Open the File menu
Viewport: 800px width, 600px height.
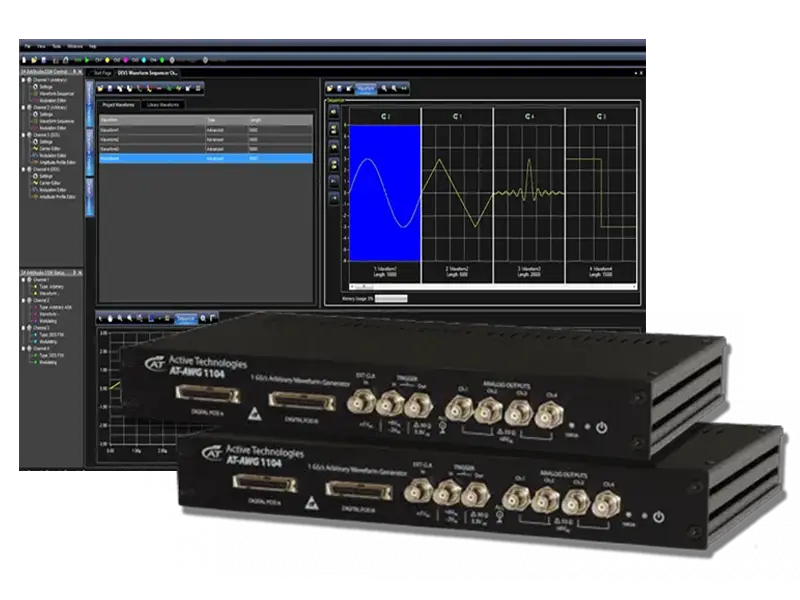point(27,46)
